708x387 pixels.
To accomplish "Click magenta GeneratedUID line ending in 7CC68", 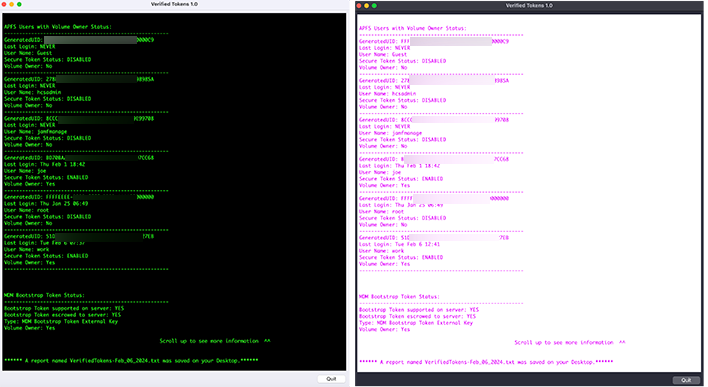I will point(434,159).
